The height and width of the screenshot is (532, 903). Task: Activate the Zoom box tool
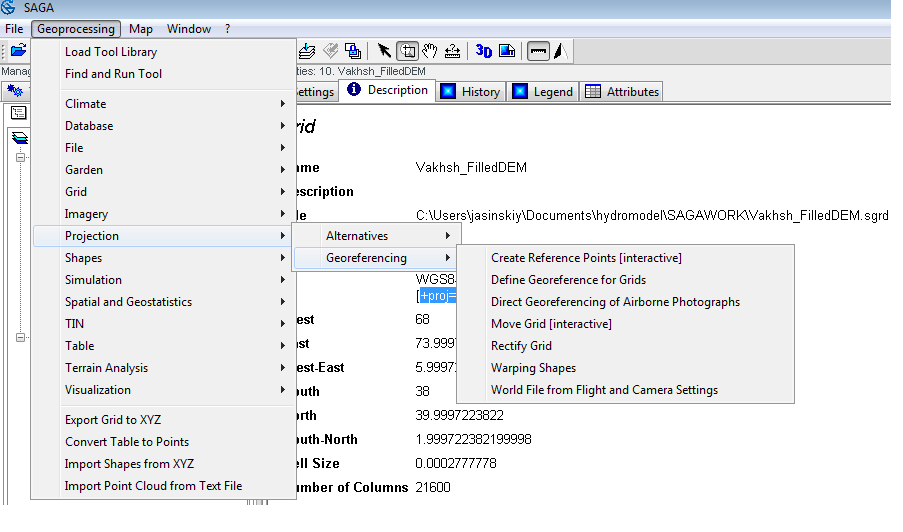click(x=407, y=51)
